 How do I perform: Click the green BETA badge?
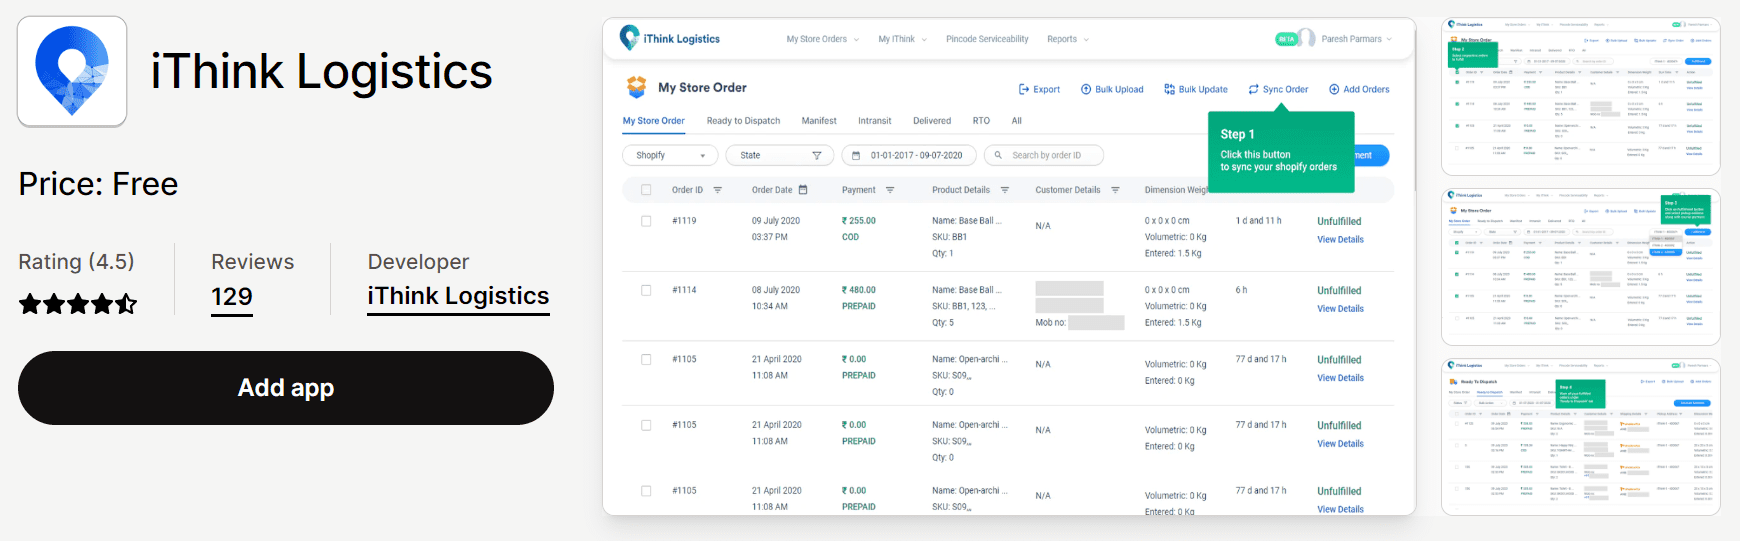point(1286,39)
